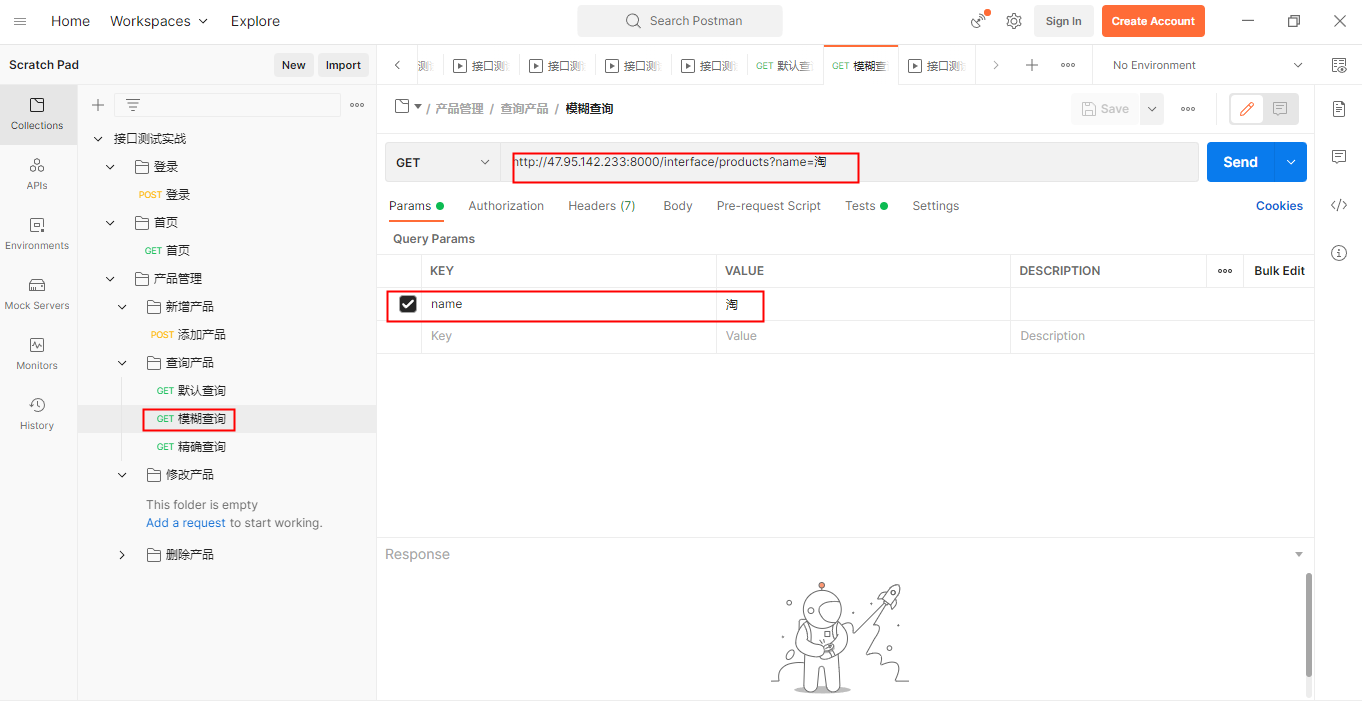Click the Import button
Image resolution: width=1362 pixels, height=703 pixels.
point(343,65)
